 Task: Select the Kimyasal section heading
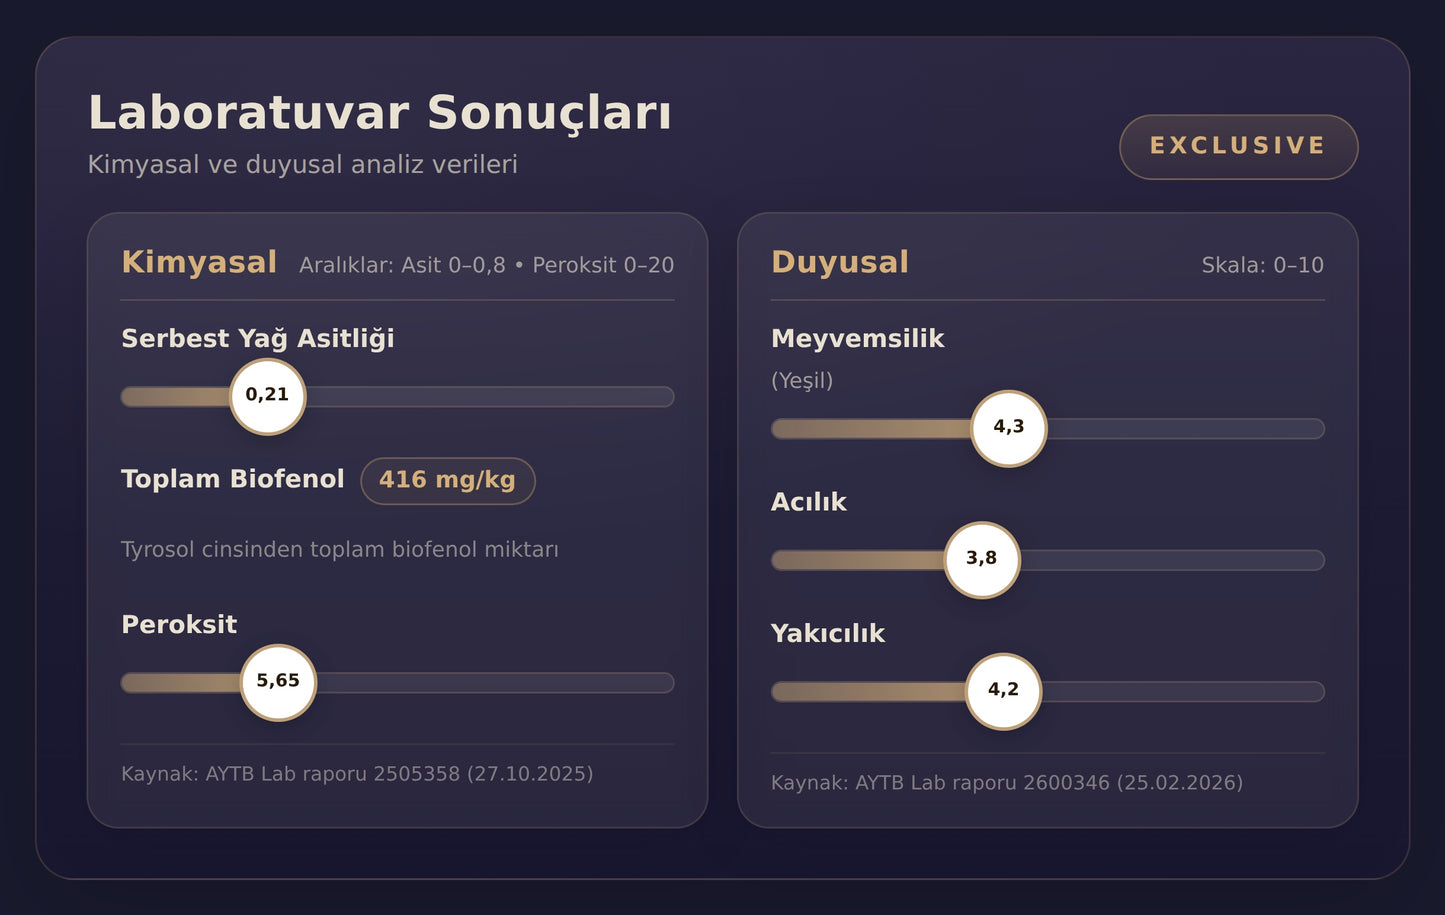pos(199,262)
